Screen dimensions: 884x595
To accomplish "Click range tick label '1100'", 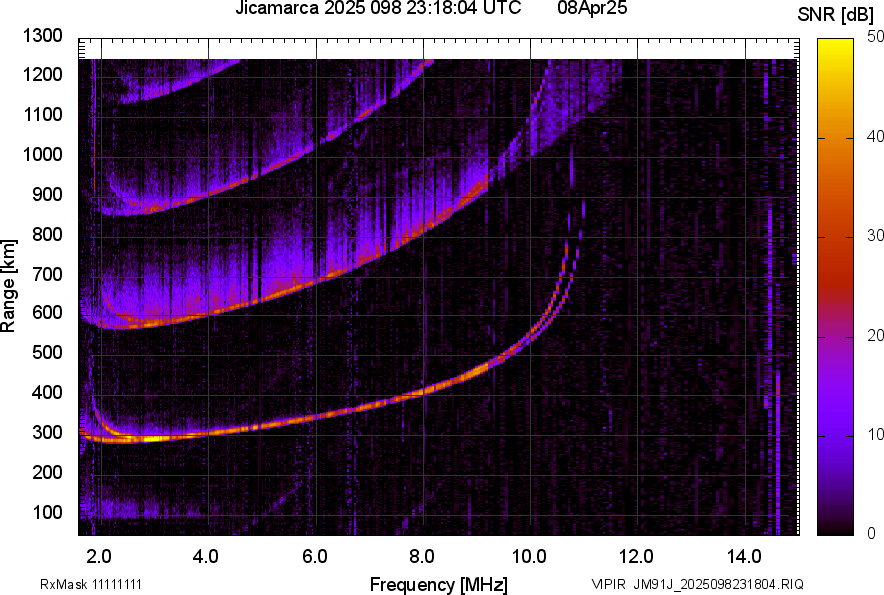I will point(42,114).
